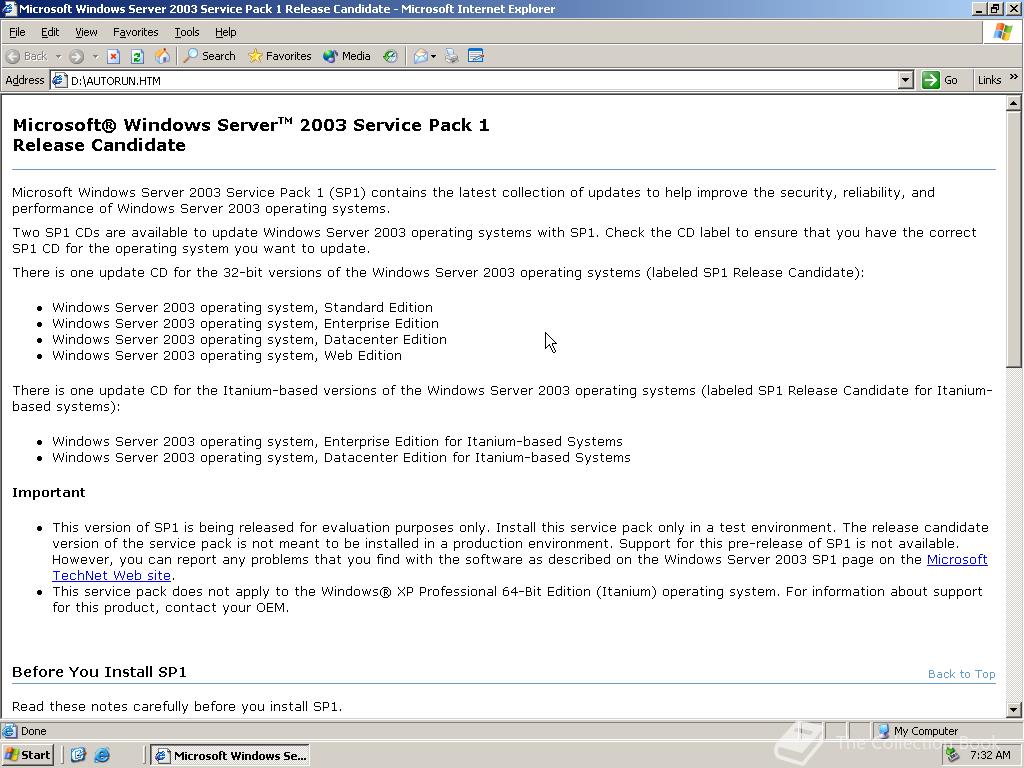Click My Computer zone in status bar
This screenshot has height=768, width=1024.
pos(918,731)
